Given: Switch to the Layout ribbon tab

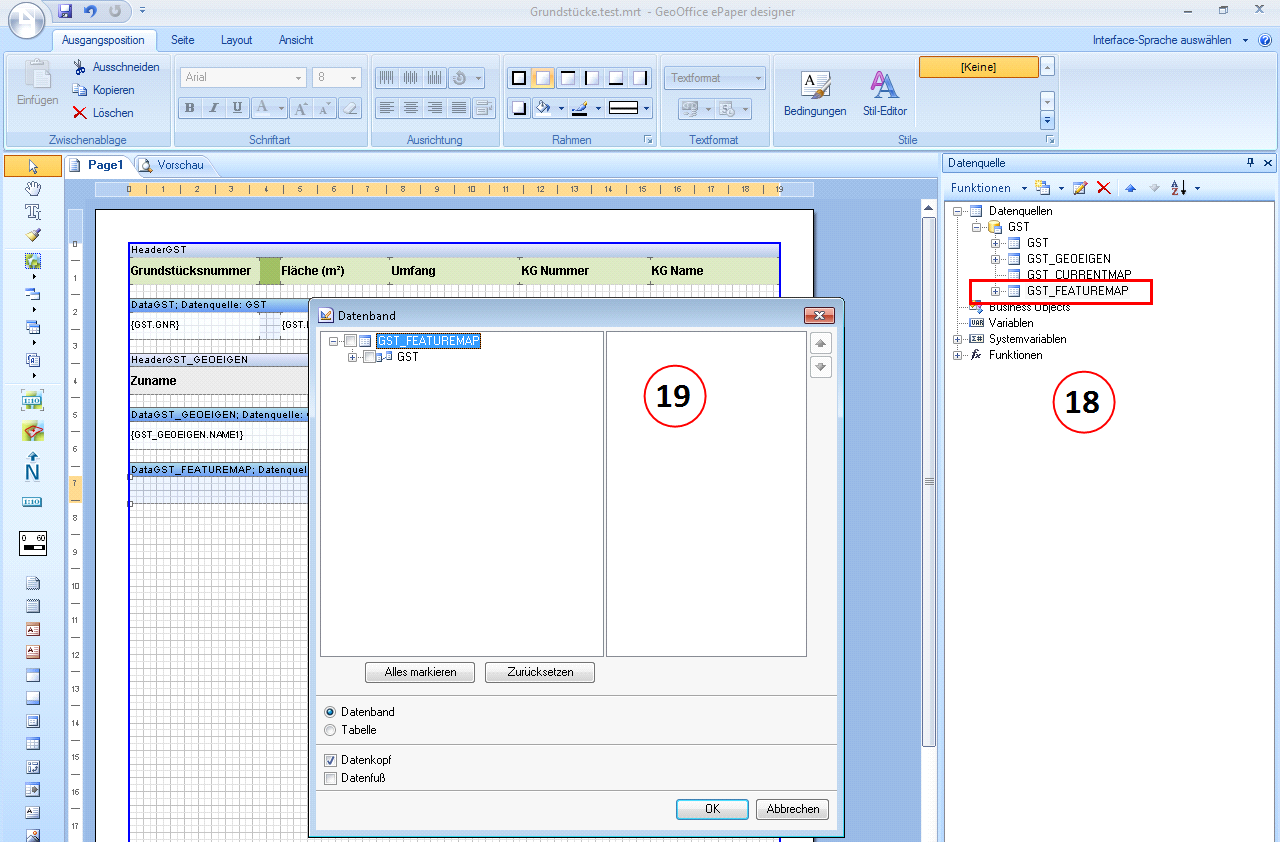Looking at the screenshot, I should pos(237,40).
